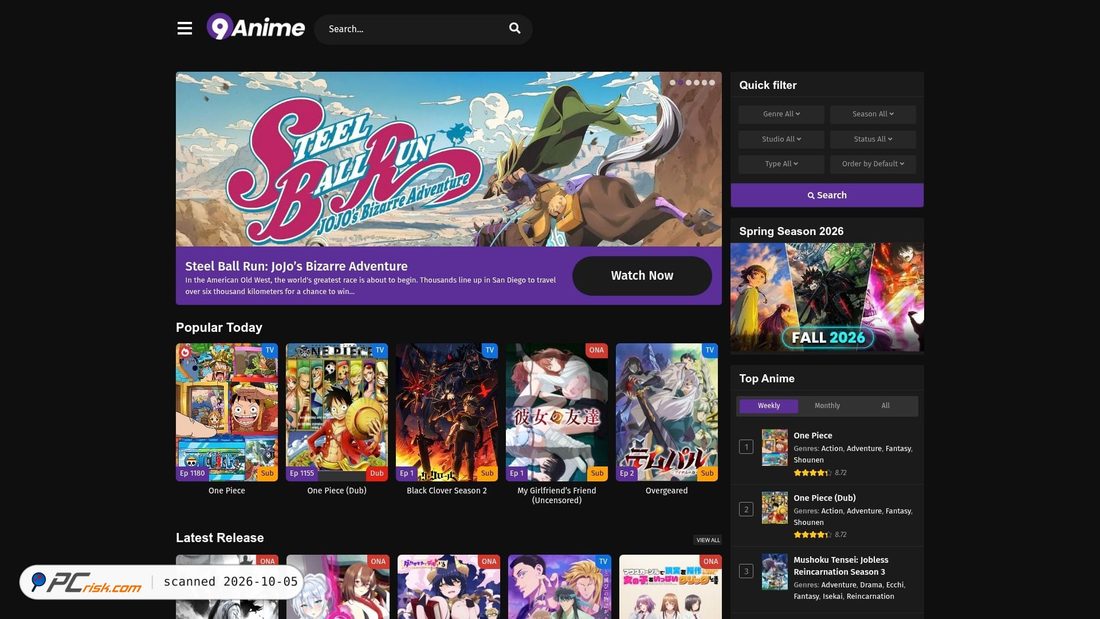Open the One Piece Ep 1180 poster
The width and height of the screenshot is (1100, 619).
pyautogui.click(x=227, y=412)
